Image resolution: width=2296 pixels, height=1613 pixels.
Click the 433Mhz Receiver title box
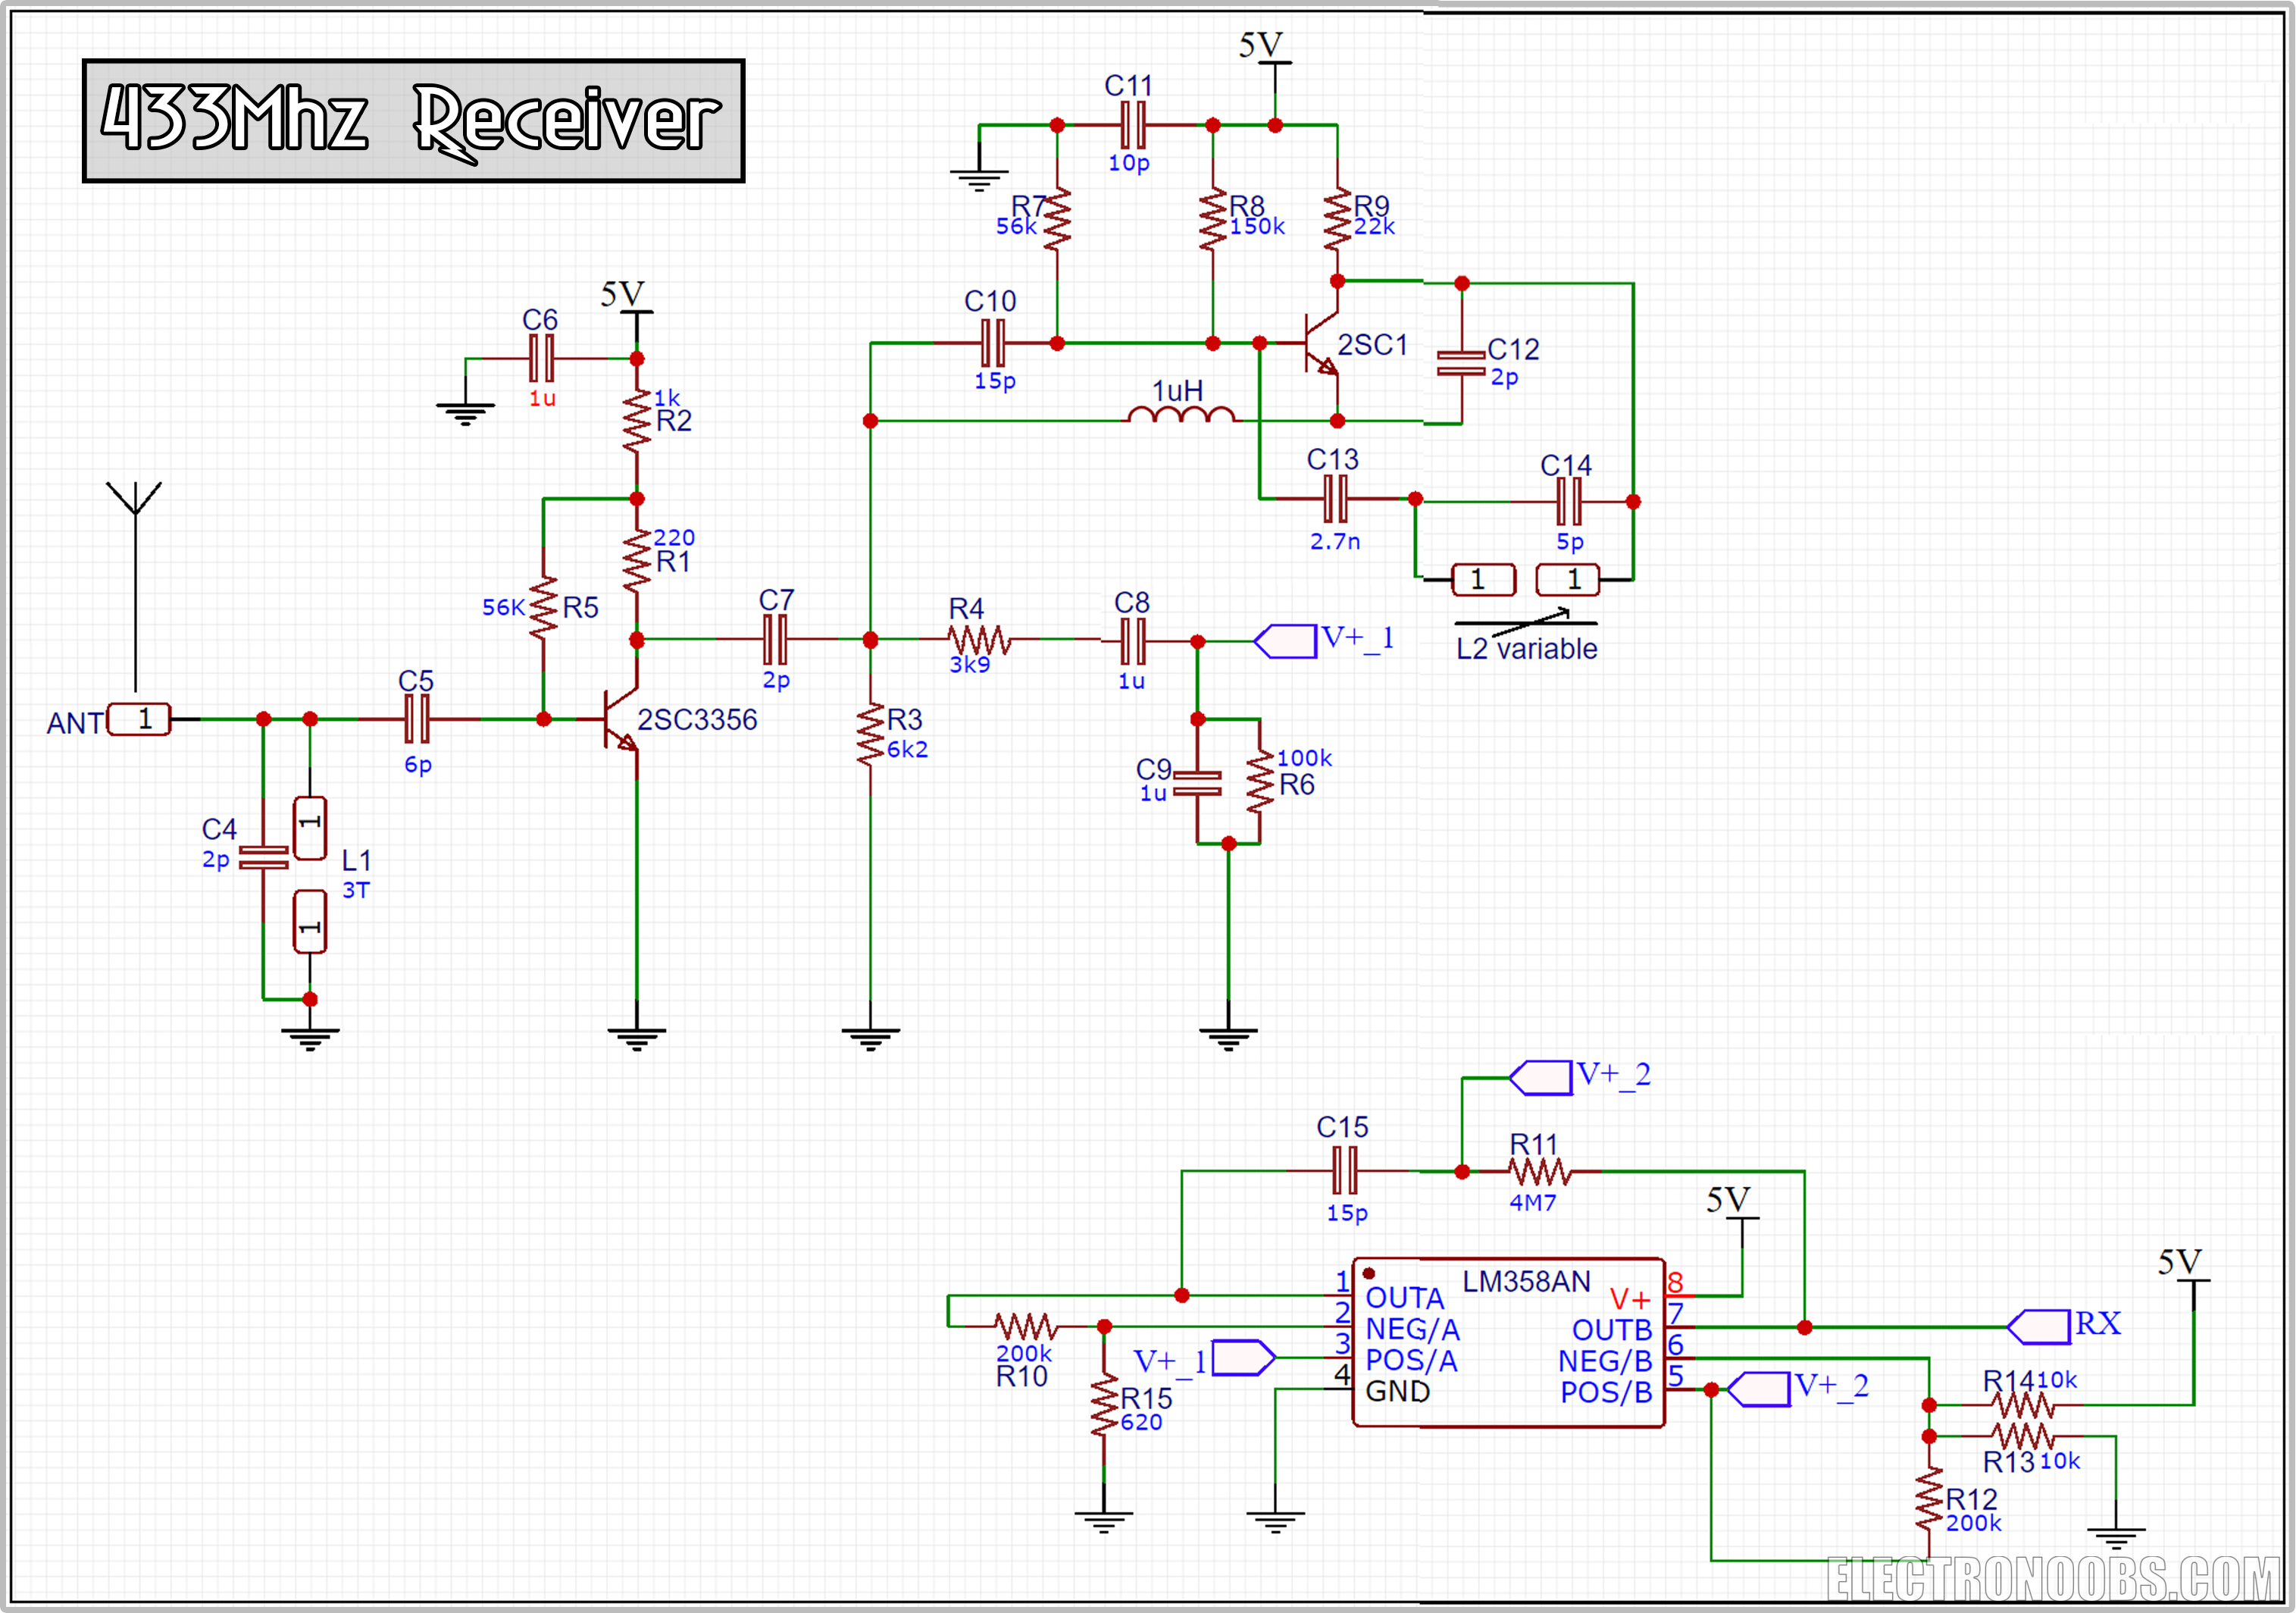(413, 120)
